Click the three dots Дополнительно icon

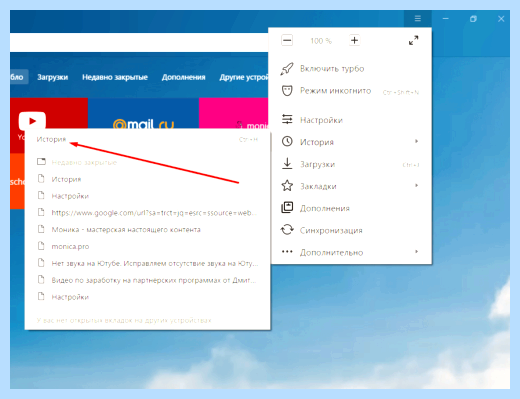tap(287, 252)
